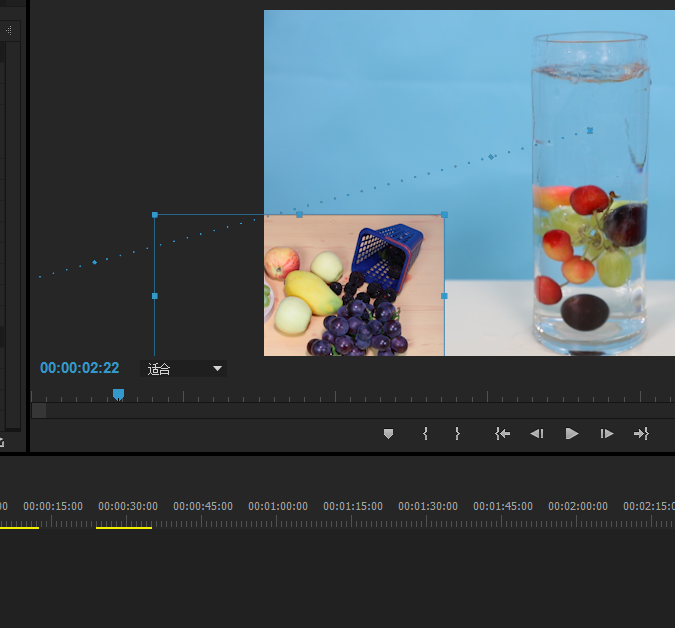Step back one frame

point(537,433)
